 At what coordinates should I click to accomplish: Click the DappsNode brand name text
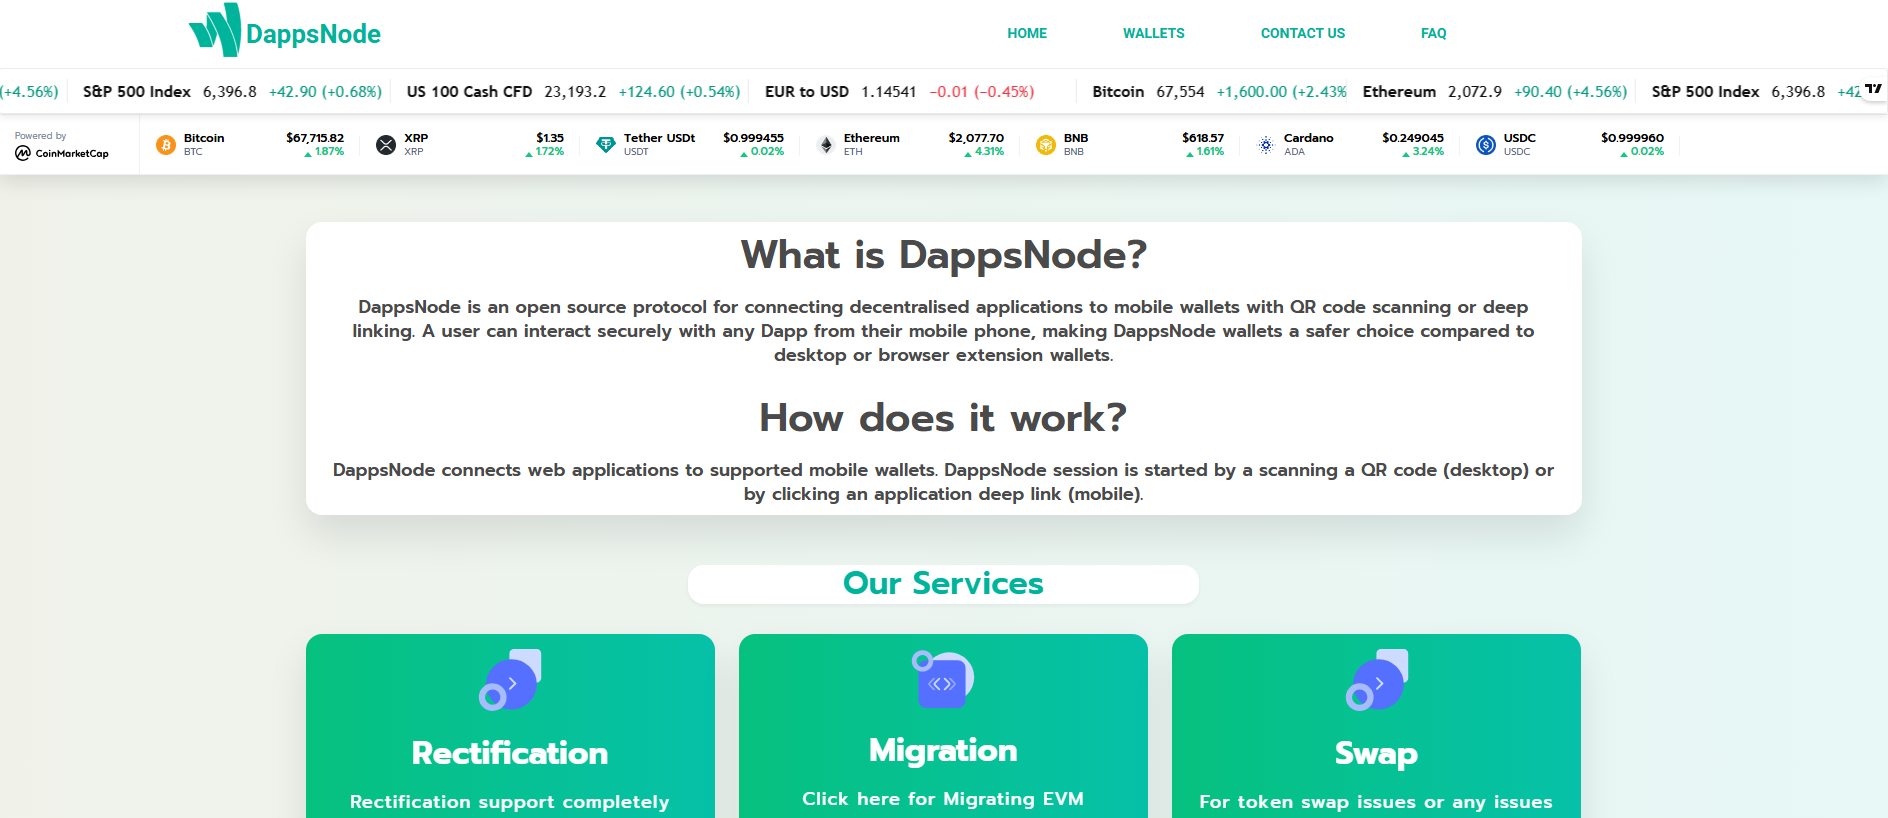(x=313, y=35)
